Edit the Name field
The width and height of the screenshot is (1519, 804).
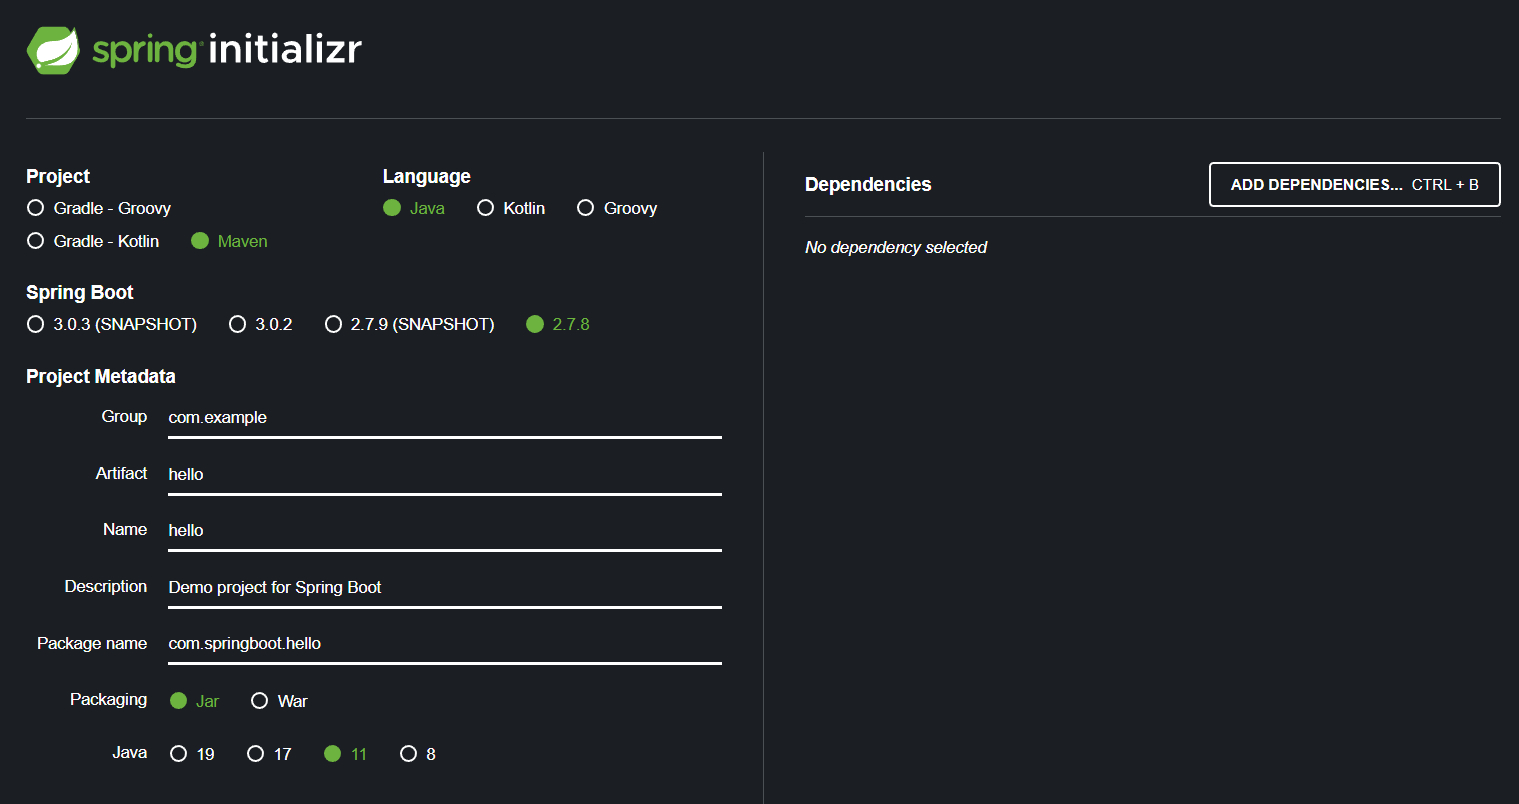pos(445,530)
